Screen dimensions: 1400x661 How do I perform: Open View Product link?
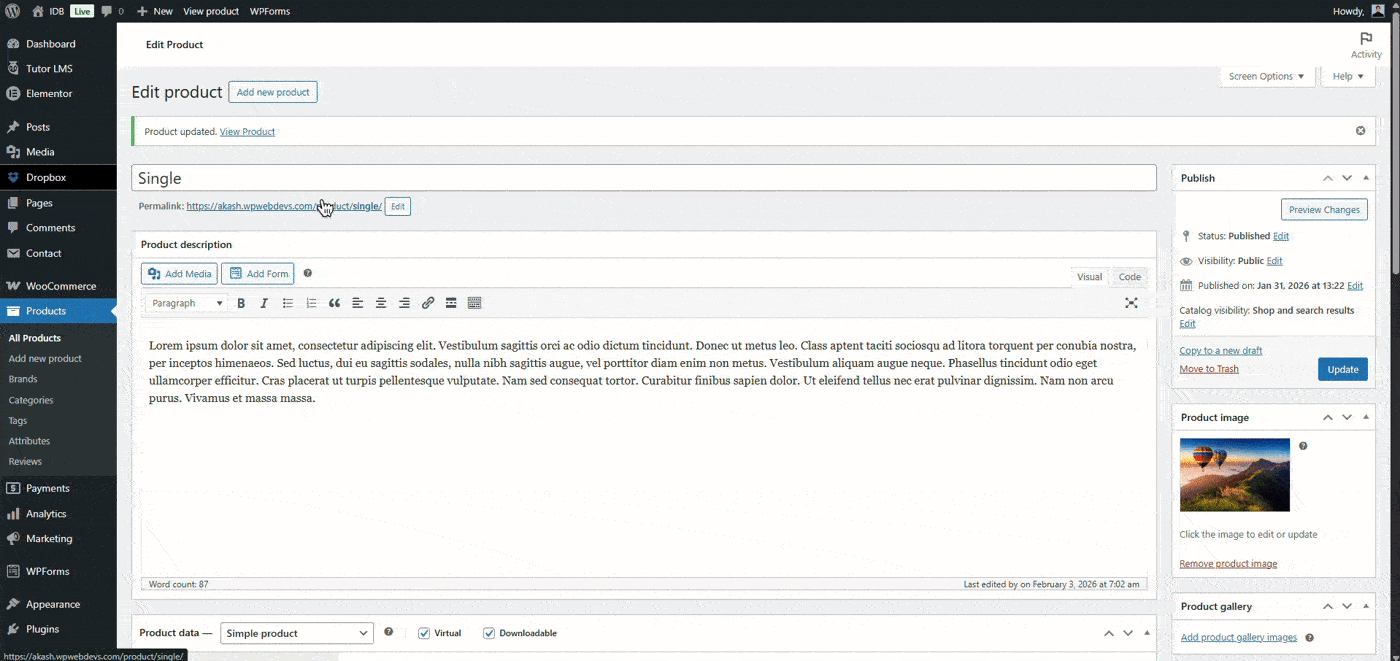[x=247, y=131]
